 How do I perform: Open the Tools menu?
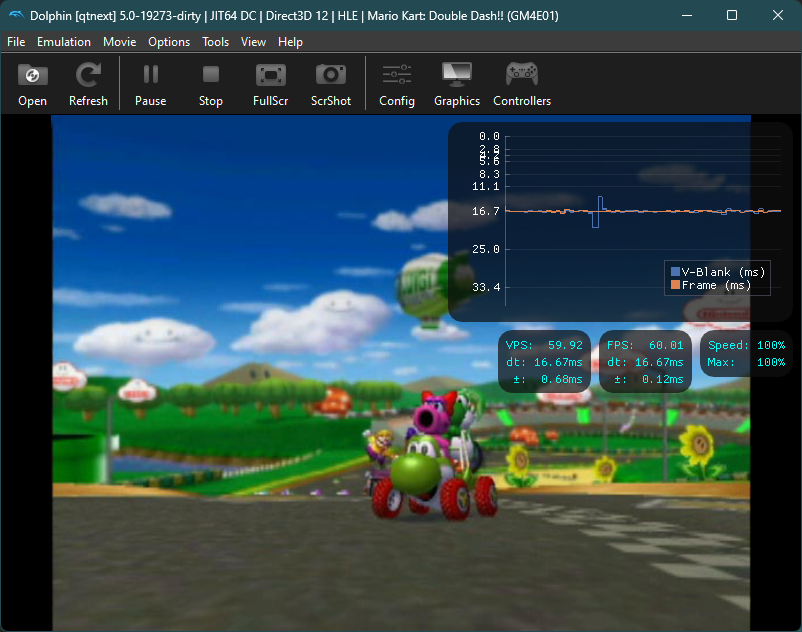pos(215,42)
